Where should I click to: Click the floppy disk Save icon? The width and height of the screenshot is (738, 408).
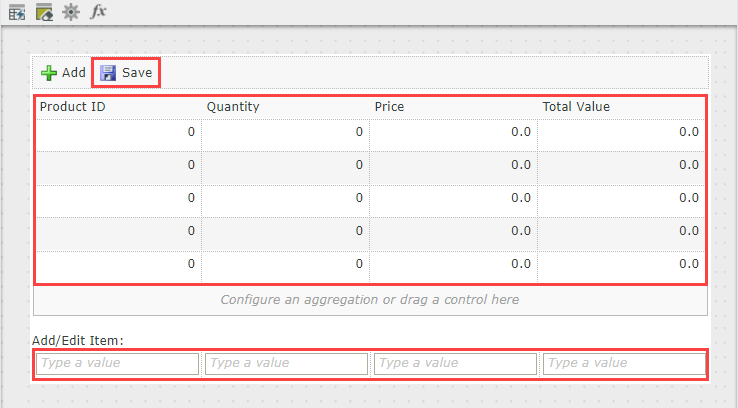pyautogui.click(x=108, y=73)
